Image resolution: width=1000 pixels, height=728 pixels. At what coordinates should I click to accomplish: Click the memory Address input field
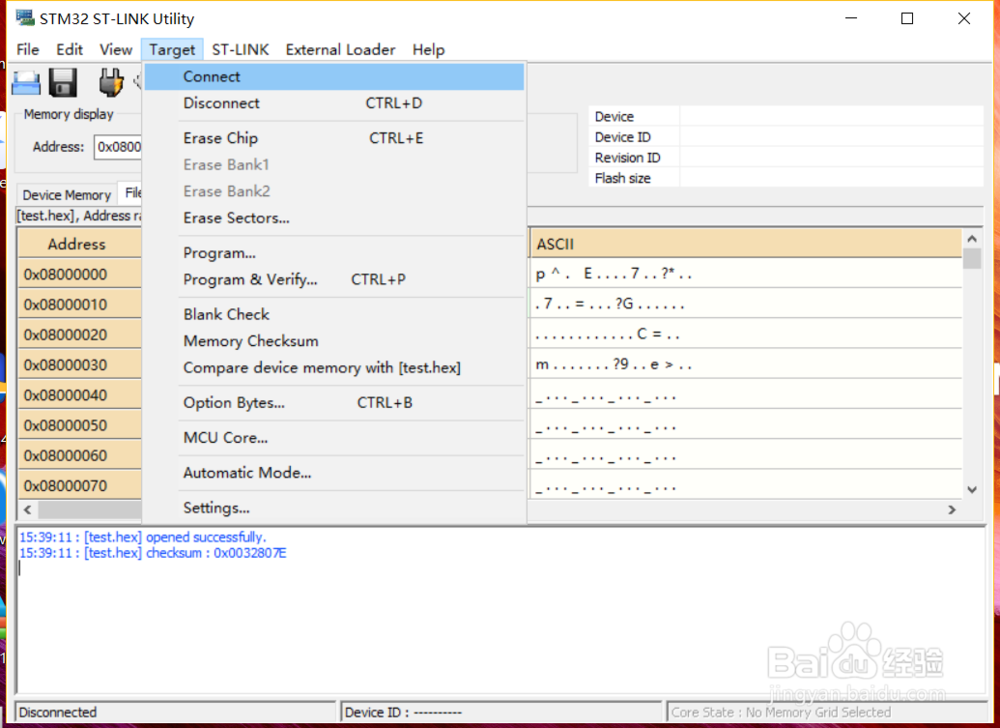tap(118, 147)
